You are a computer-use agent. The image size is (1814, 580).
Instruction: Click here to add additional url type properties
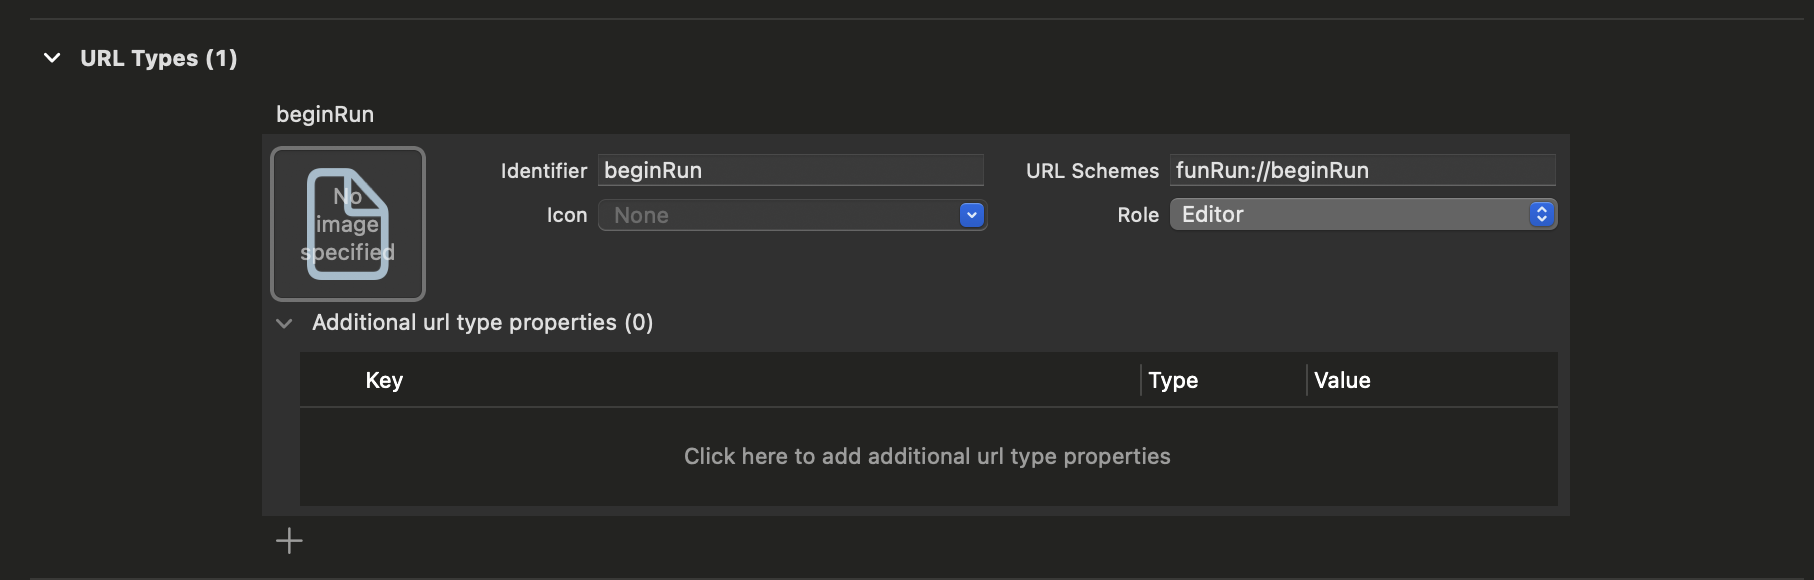(x=927, y=456)
